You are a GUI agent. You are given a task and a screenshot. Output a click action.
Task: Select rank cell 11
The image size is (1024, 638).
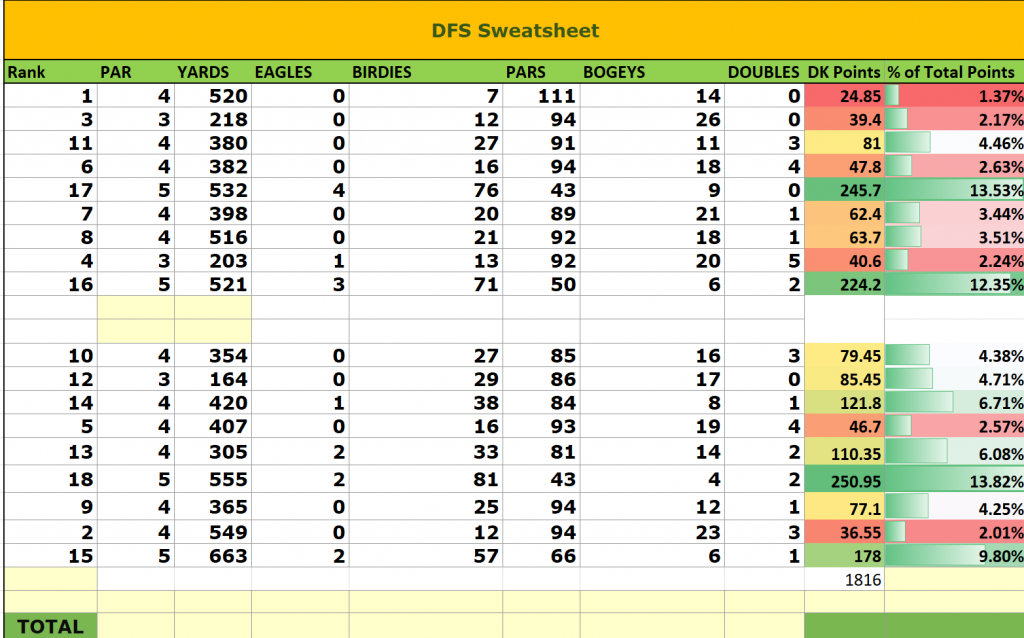[51, 143]
